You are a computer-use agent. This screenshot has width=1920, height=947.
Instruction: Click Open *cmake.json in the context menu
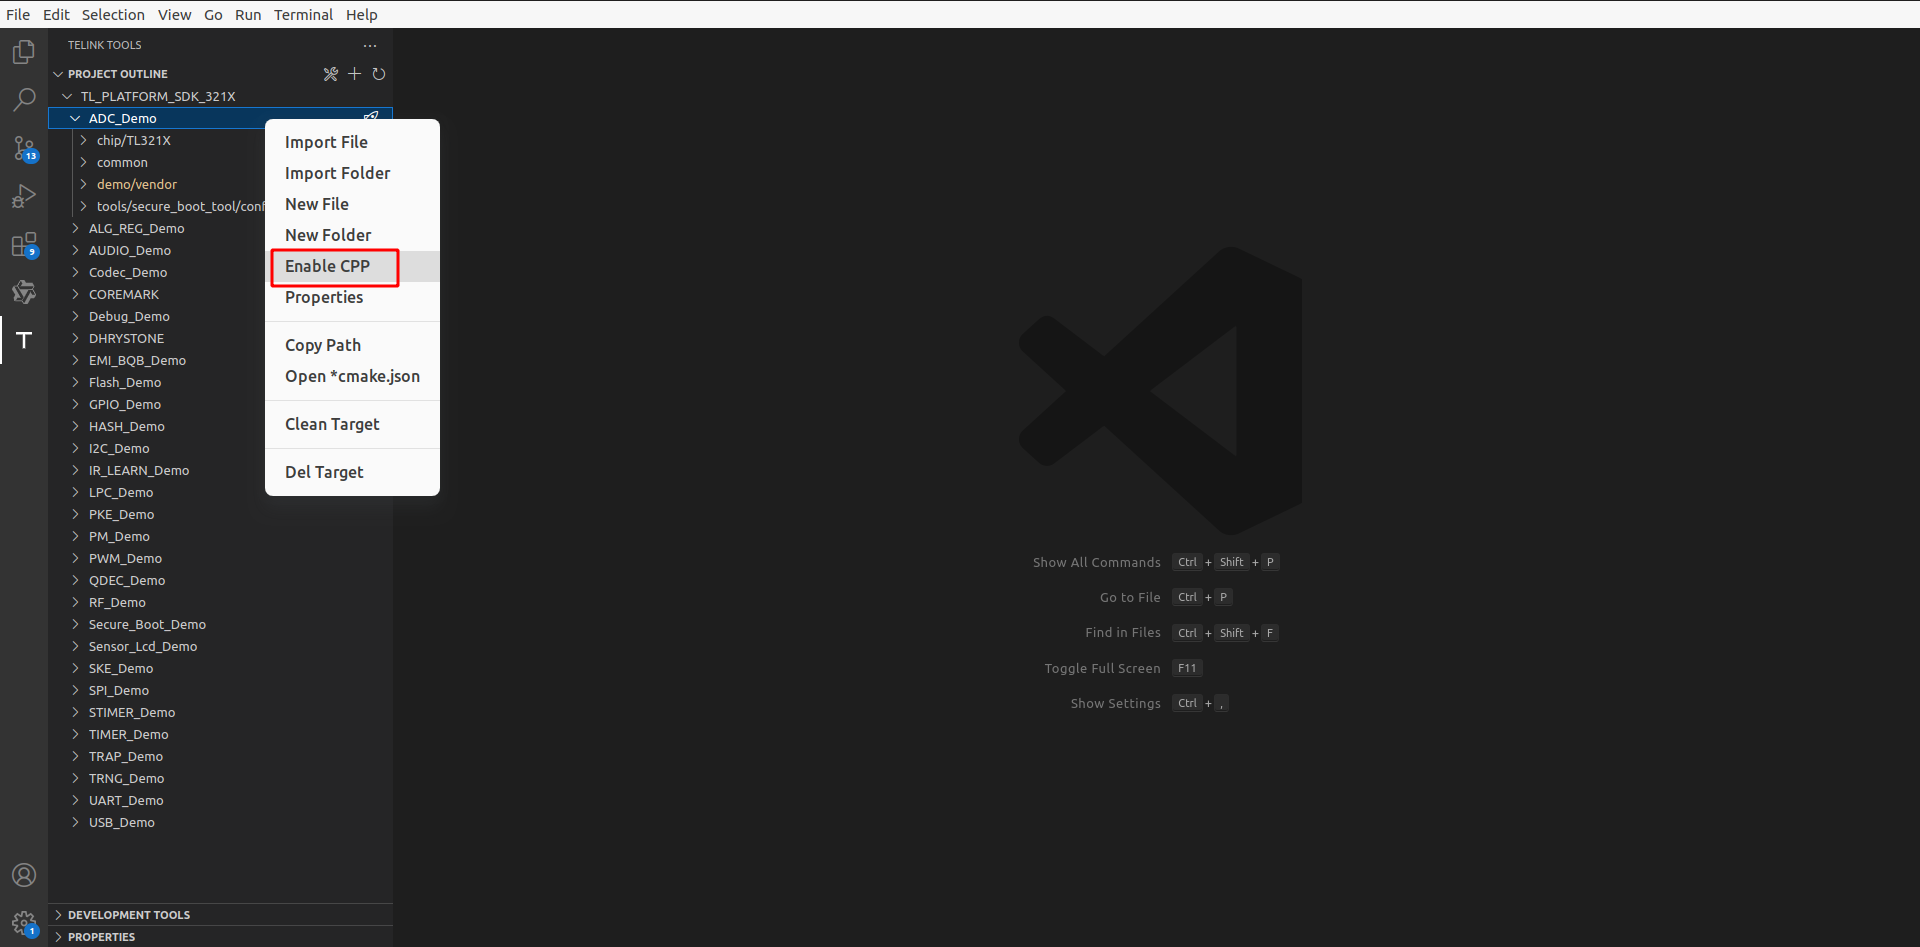pos(352,376)
